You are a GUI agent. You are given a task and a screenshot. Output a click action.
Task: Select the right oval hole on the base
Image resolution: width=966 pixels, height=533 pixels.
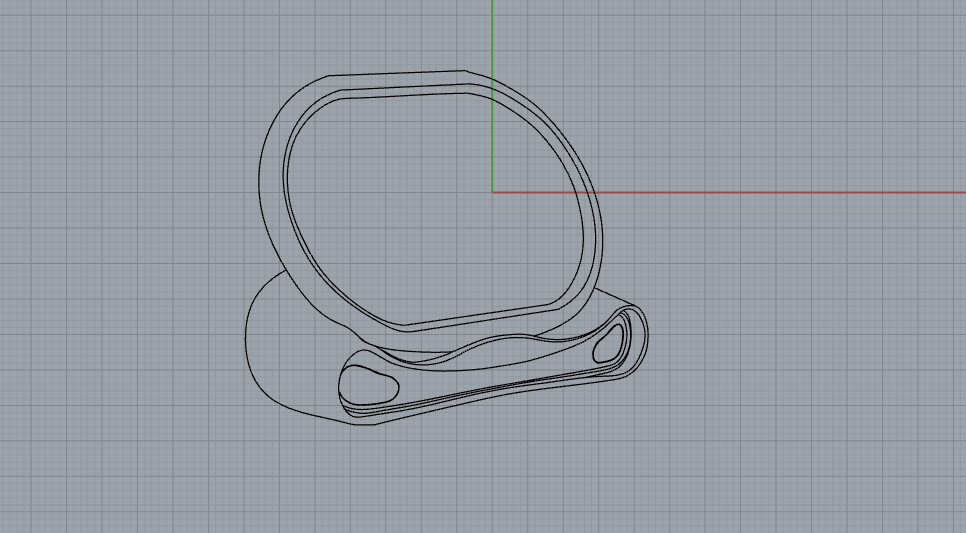pyautogui.click(x=609, y=343)
